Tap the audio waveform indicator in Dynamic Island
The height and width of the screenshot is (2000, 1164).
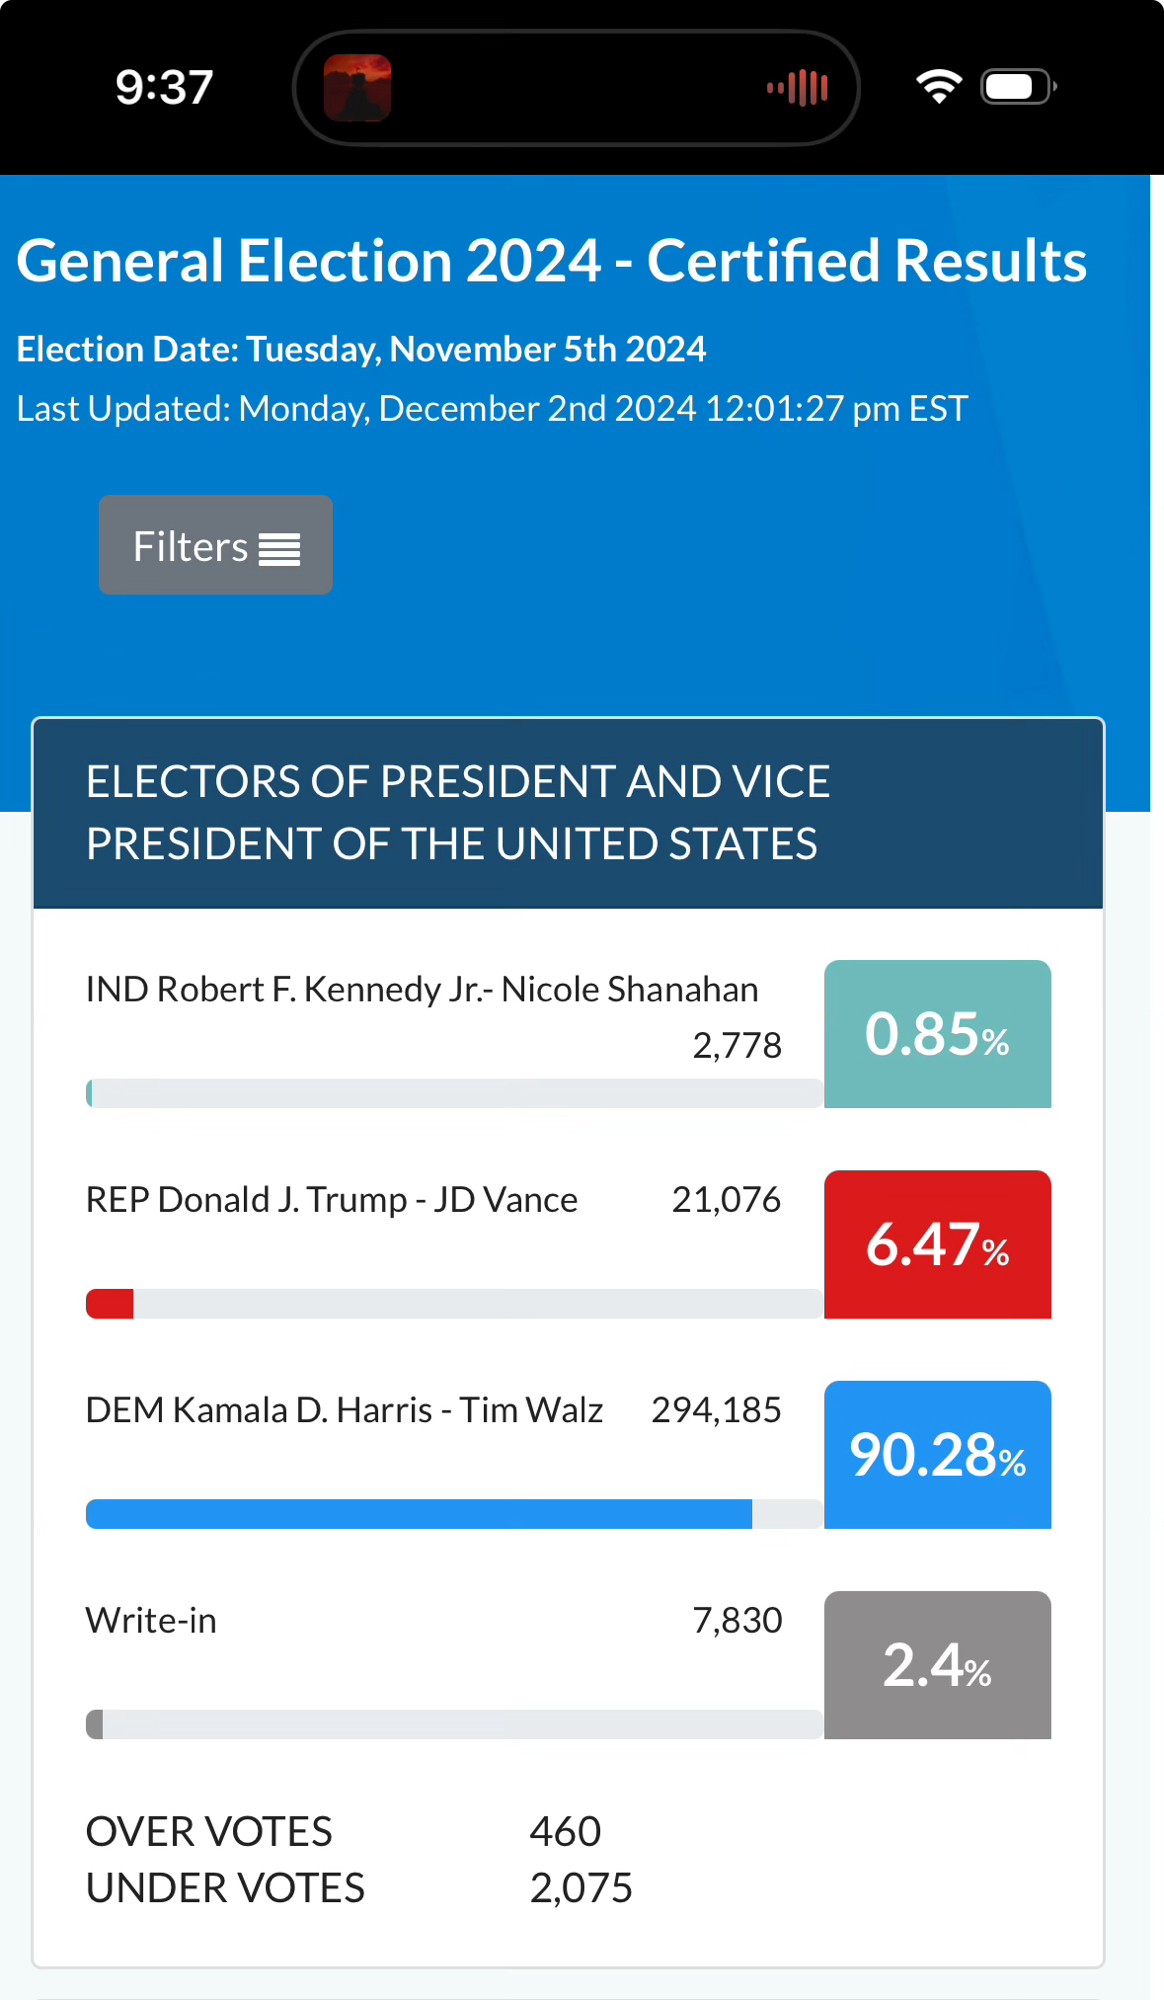click(797, 88)
